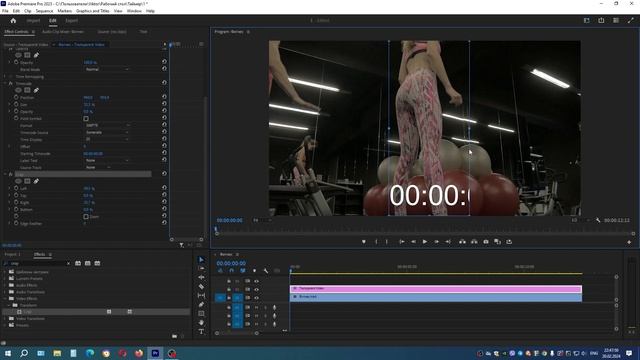The width and height of the screenshot is (640, 360).
Task: Open the Workspaces icon at top right
Action: [x=587, y=20]
